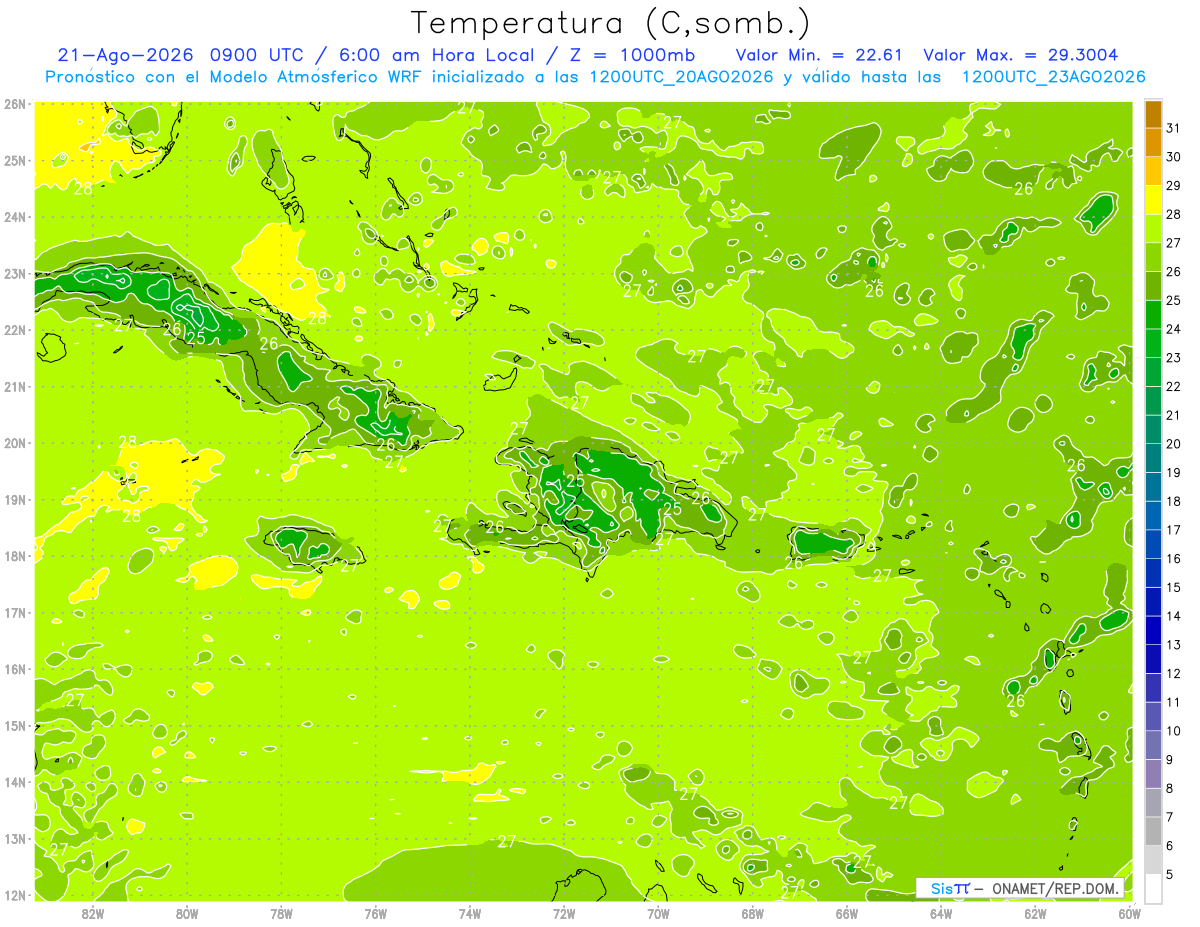
Task: Click the colorbar label '10'
Action: click(x=1174, y=731)
